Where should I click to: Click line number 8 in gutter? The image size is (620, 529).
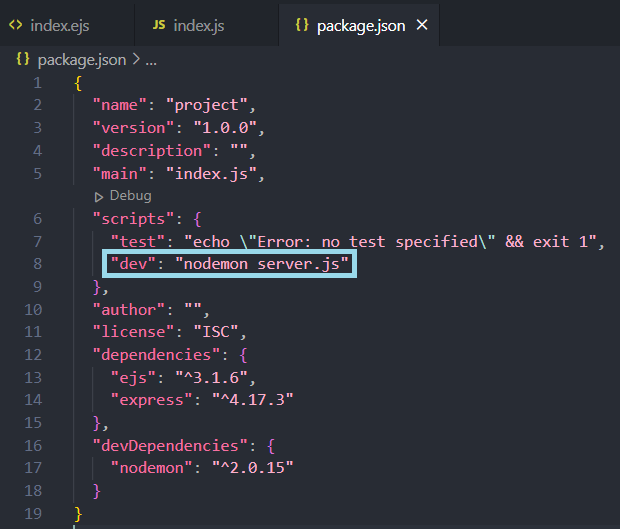point(37,264)
